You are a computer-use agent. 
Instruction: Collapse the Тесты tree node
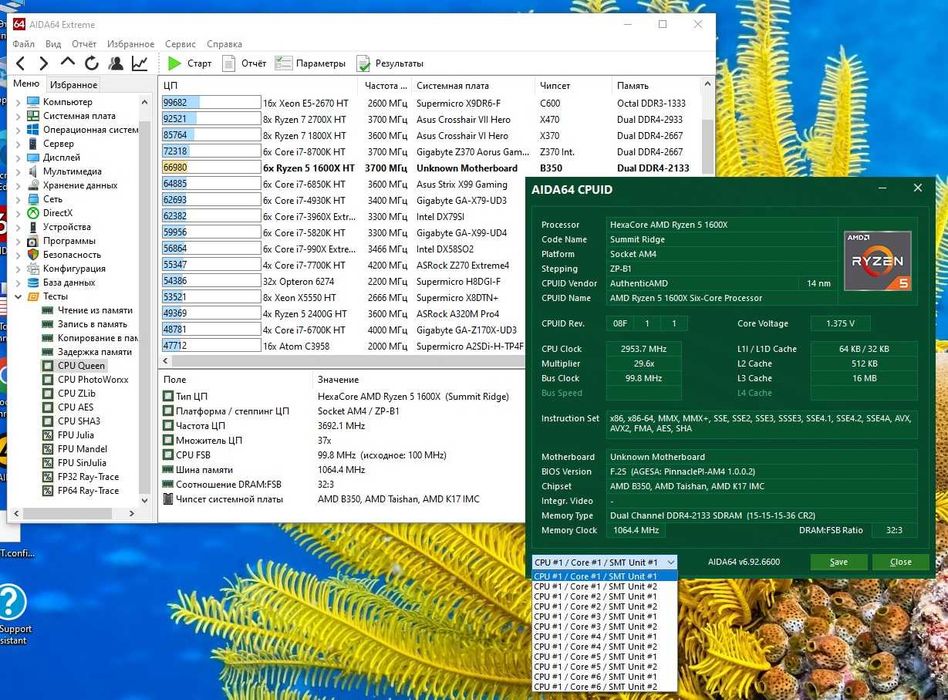pyautogui.click(x=18, y=297)
